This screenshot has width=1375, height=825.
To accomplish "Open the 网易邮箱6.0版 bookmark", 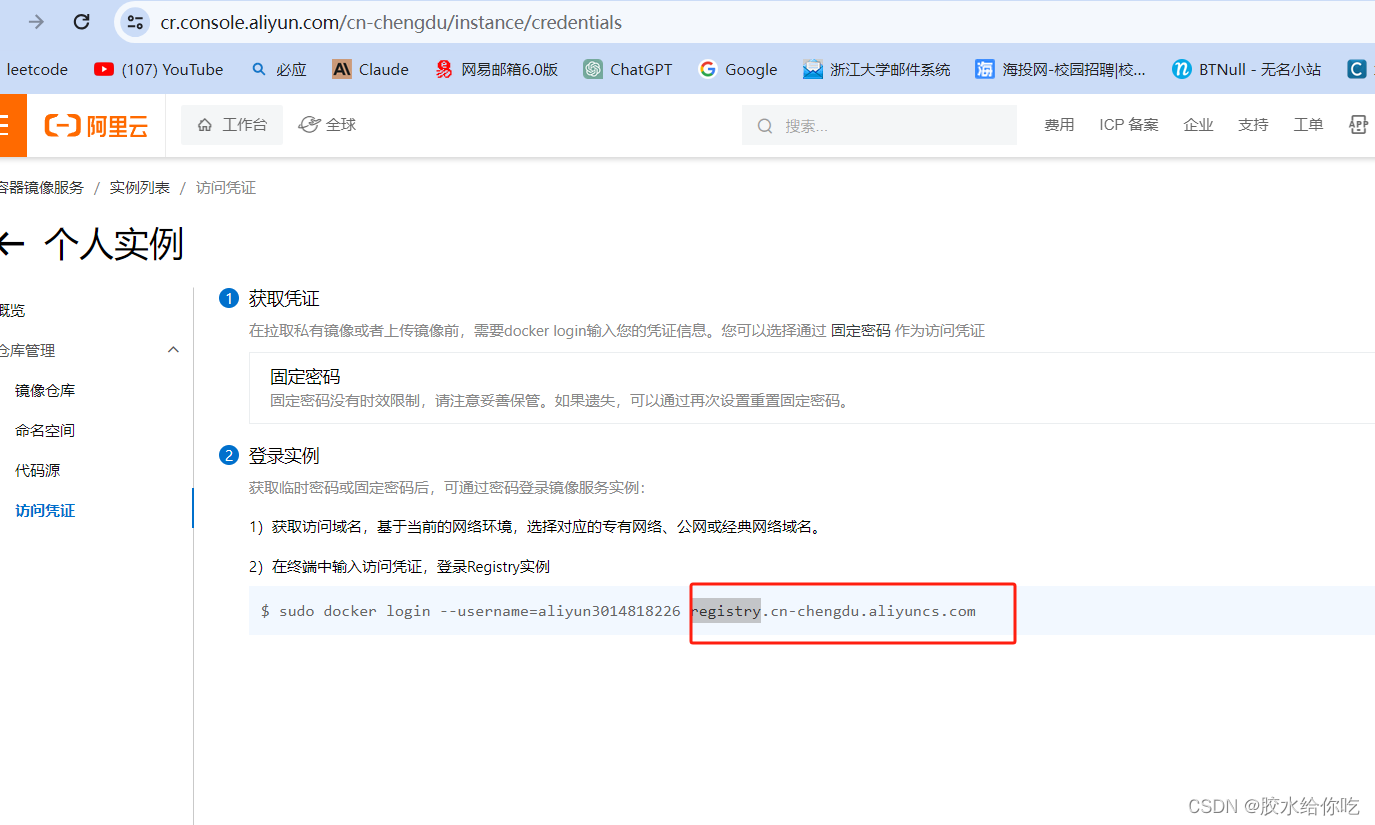I will coord(496,69).
